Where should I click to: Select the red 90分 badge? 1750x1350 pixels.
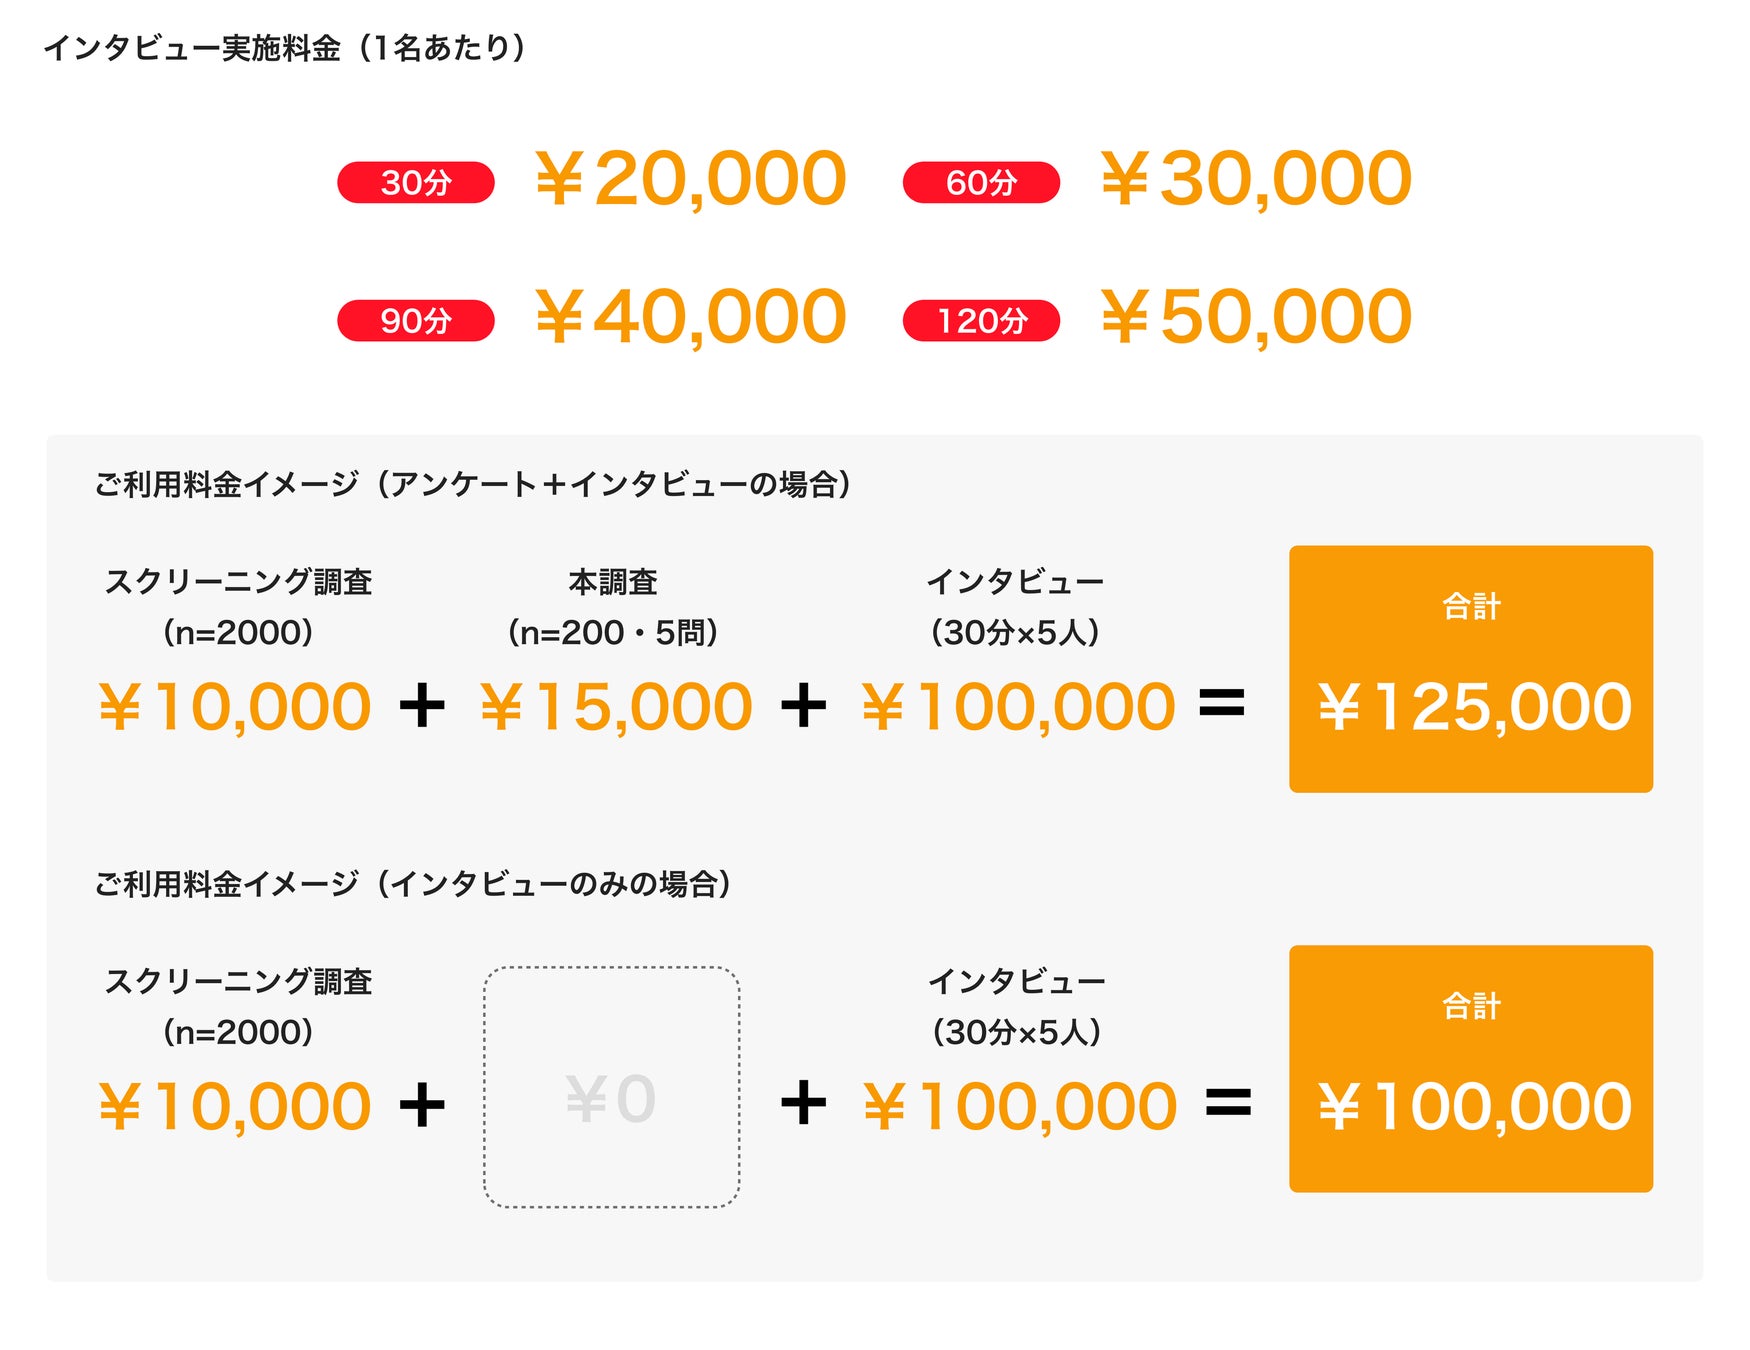[x=415, y=321]
